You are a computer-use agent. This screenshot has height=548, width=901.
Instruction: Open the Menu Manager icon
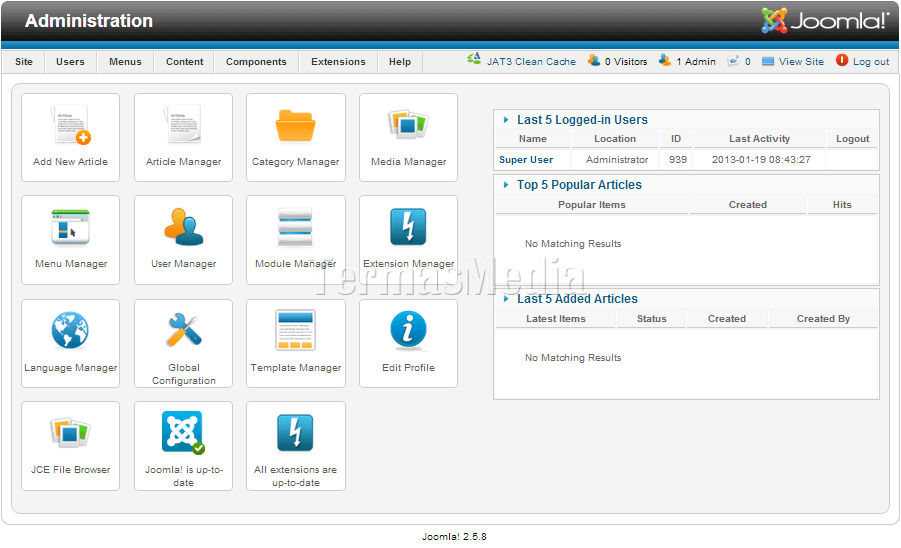pos(70,227)
